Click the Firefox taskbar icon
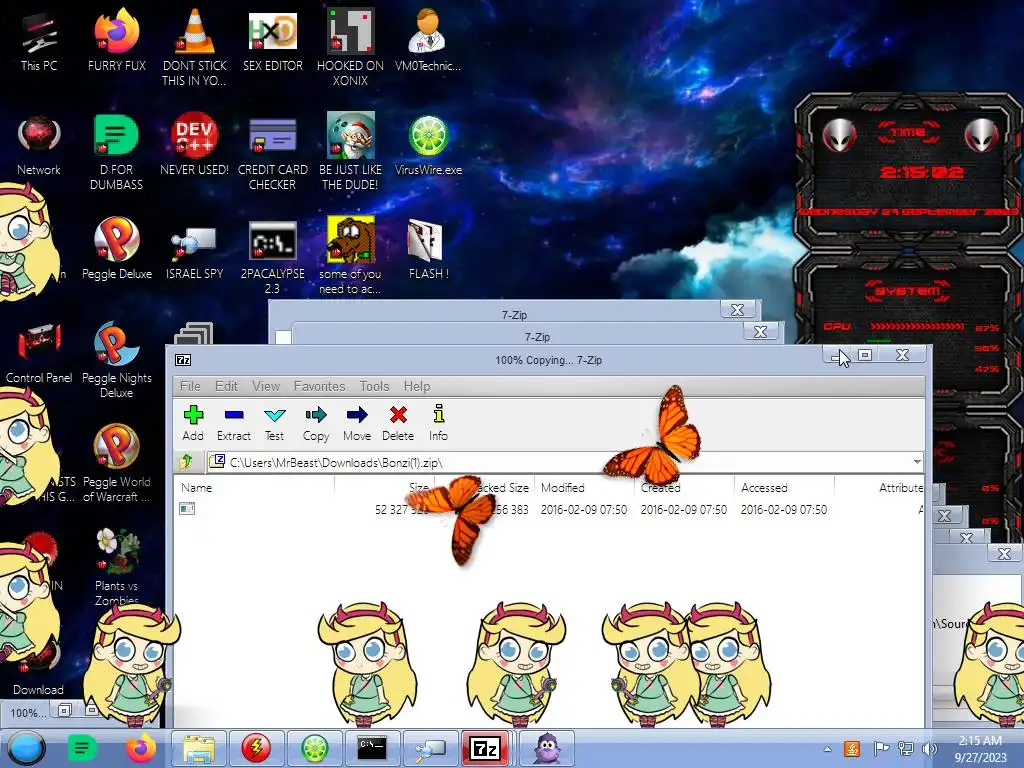1024x768 pixels. (x=141, y=748)
